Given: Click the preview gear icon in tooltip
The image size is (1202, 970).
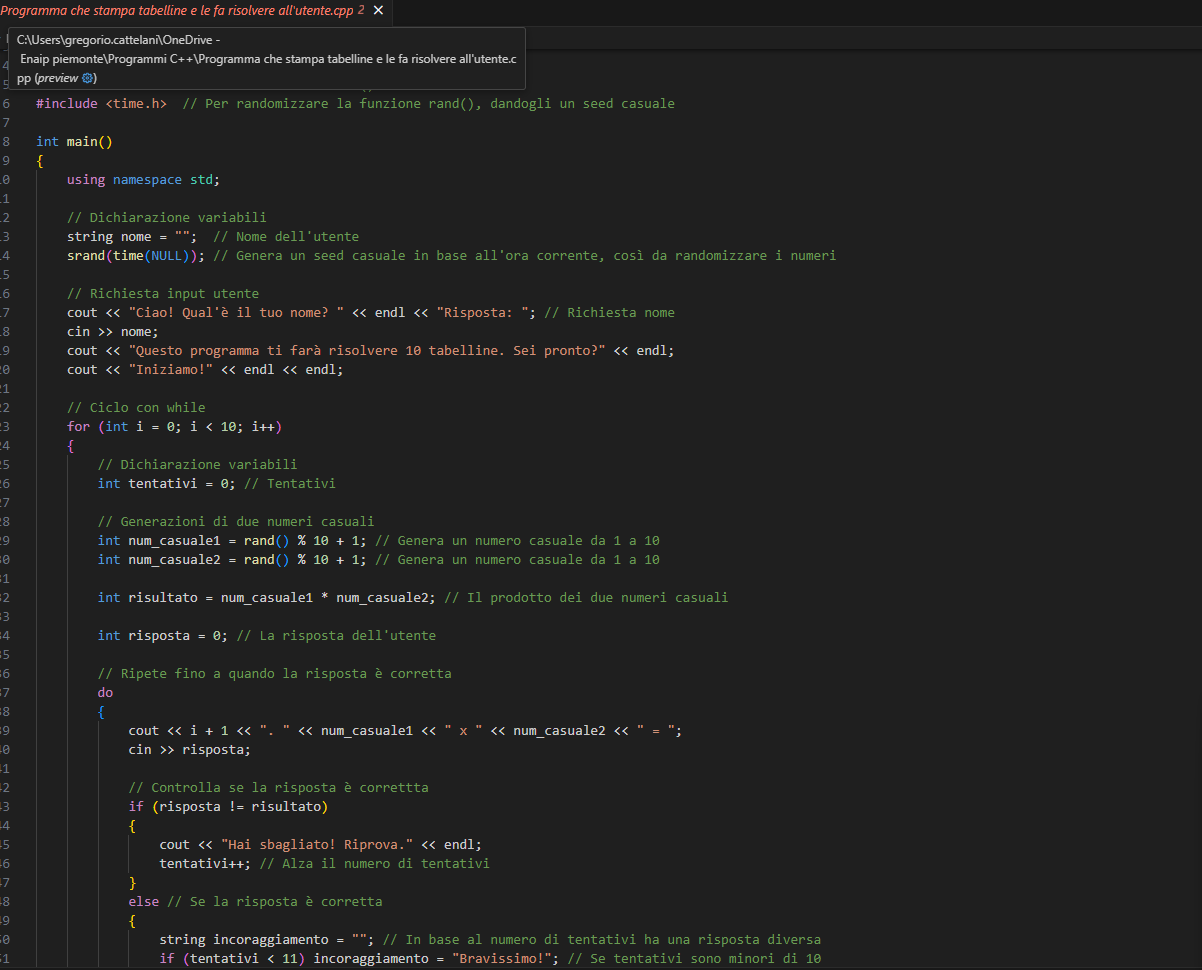Looking at the screenshot, I should point(88,78).
